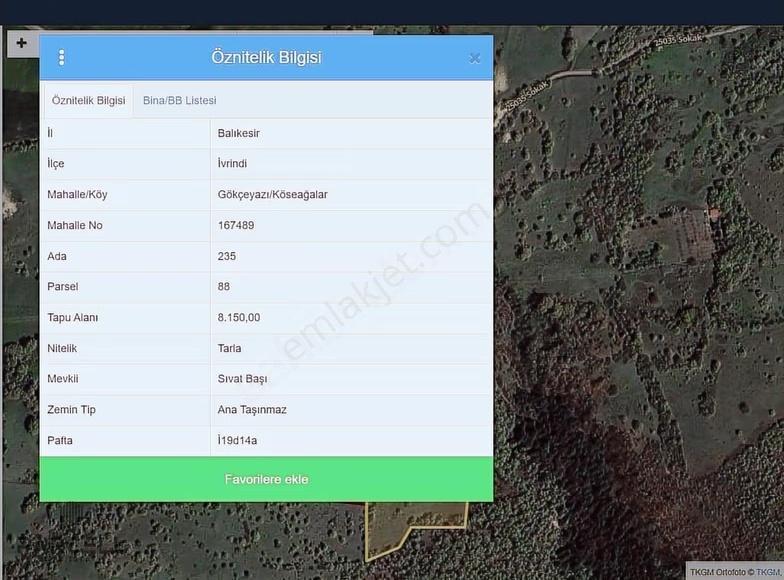Click the Pafta row label
This screenshot has height=580, width=784.
(60, 440)
